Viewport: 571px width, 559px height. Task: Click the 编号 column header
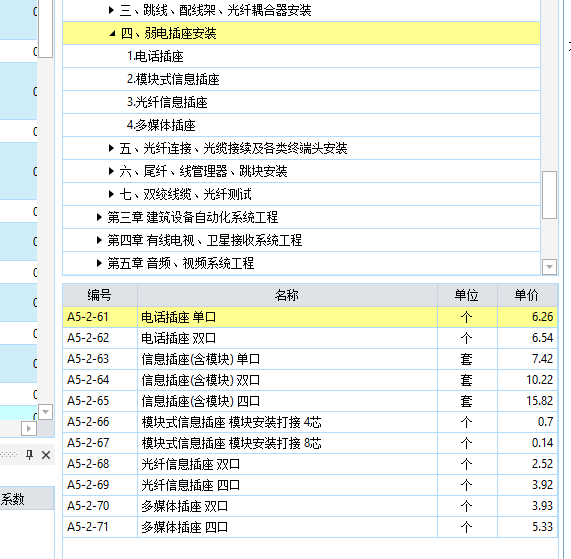coord(100,295)
